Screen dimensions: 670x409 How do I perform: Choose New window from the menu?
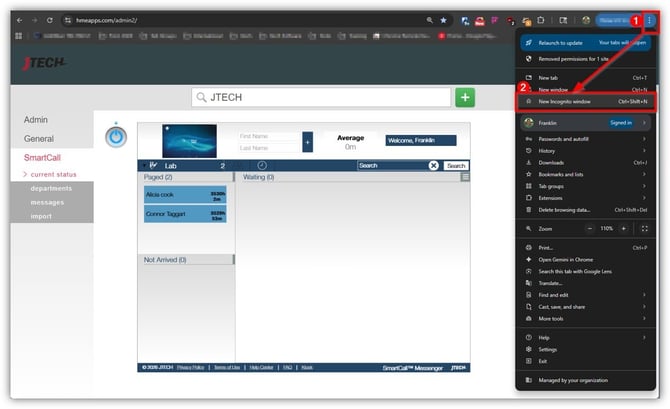click(x=585, y=90)
